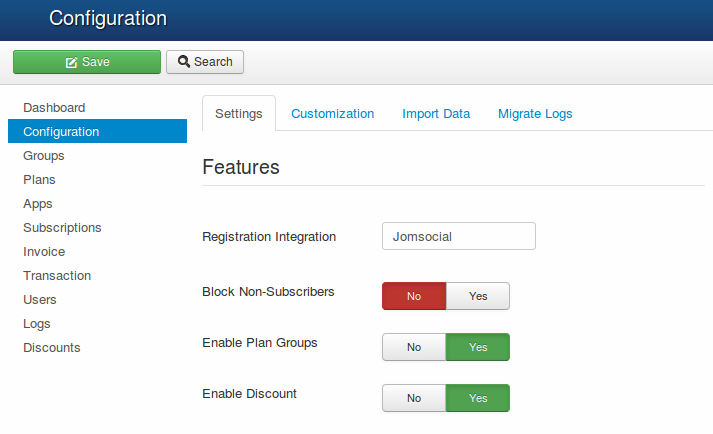Select the Settings tab

point(239,114)
